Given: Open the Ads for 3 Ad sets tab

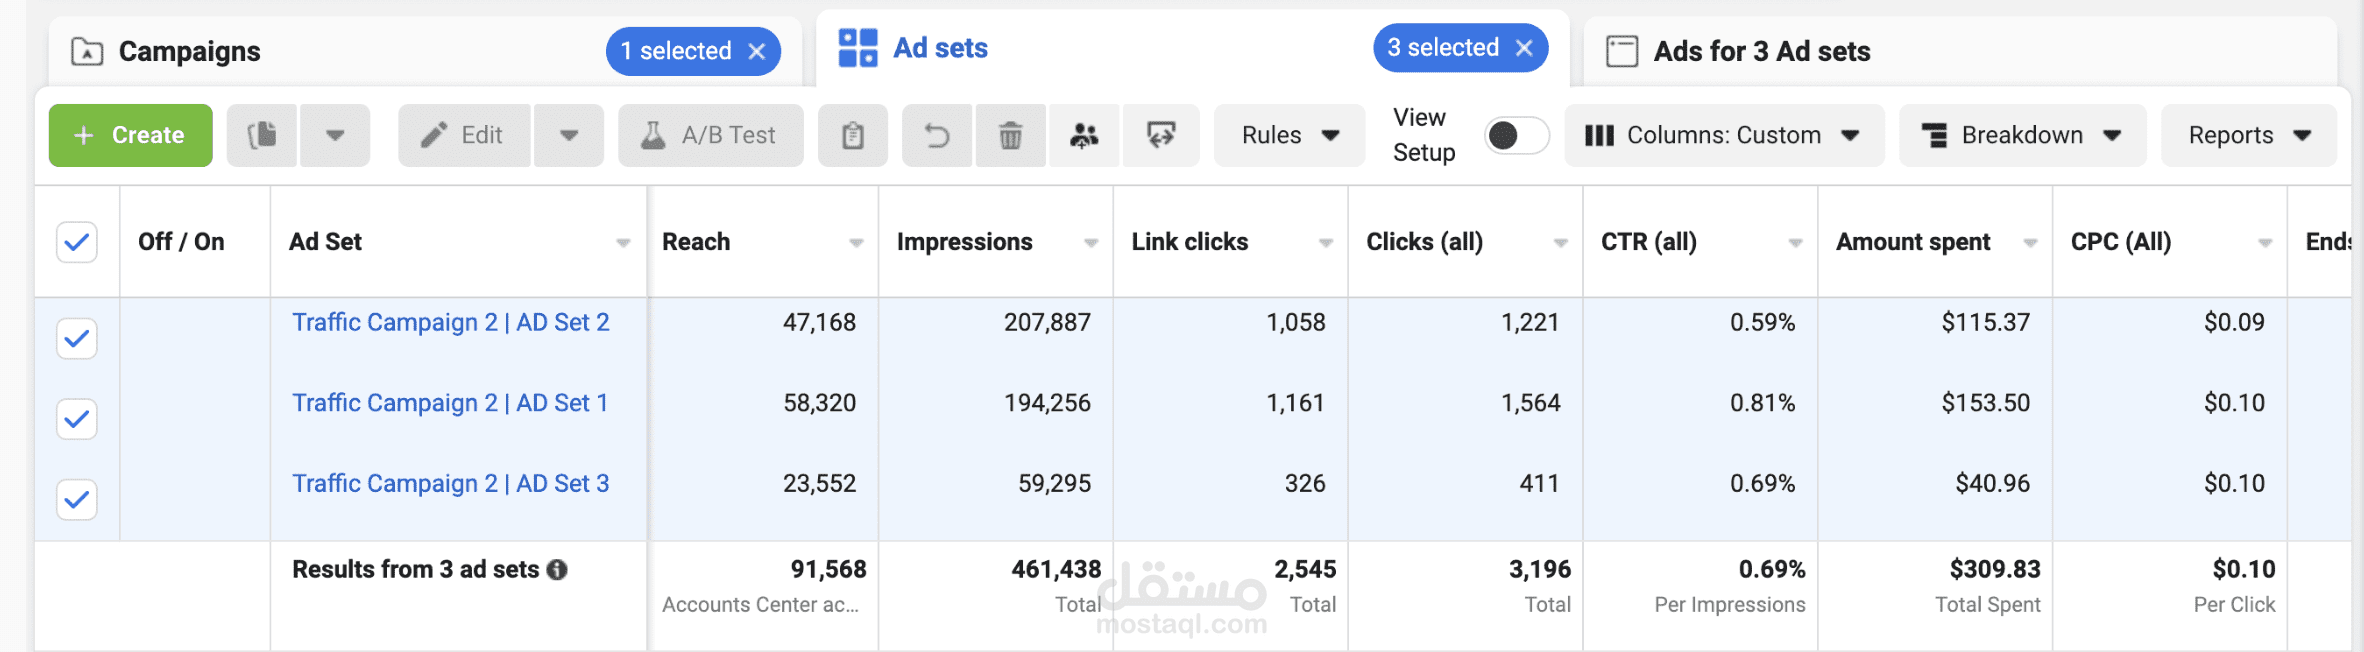Looking at the screenshot, I should pos(1761,51).
